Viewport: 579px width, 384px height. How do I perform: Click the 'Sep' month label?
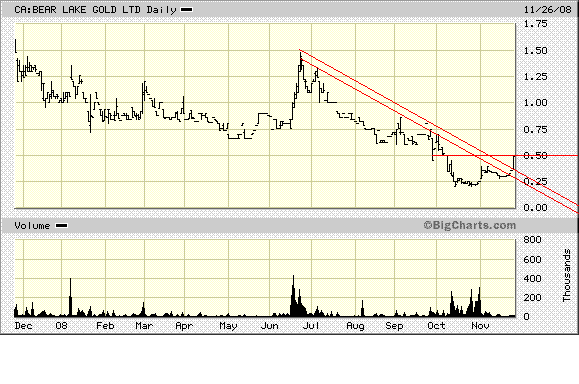(394, 326)
